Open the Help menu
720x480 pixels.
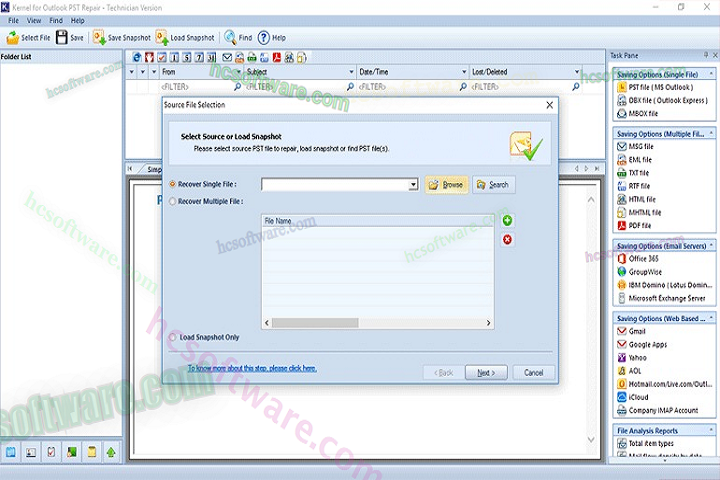click(78, 21)
